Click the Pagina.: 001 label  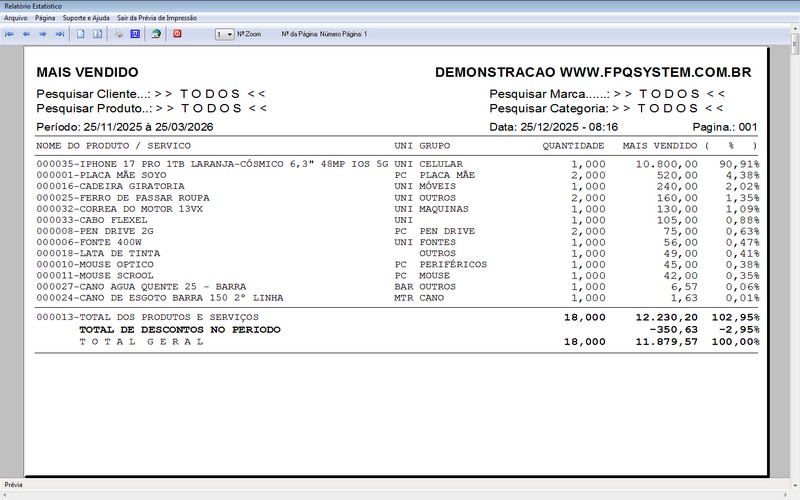pyautogui.click(x=724, y=127)
